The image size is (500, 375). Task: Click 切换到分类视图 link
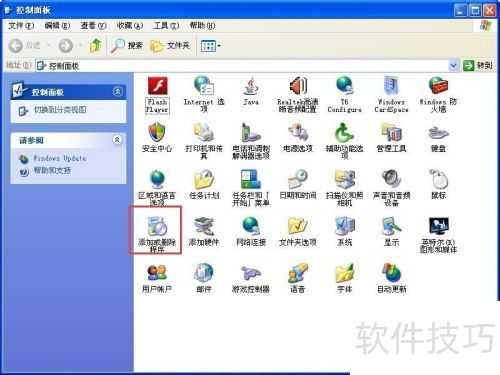[x=60, y=110]
